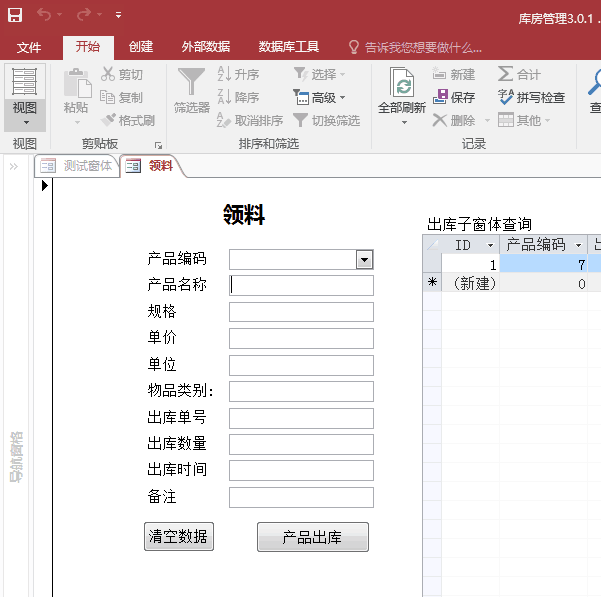The image size is (601, 597).
Task: Click the 视图 form view icon
Action: coord(25,81)
